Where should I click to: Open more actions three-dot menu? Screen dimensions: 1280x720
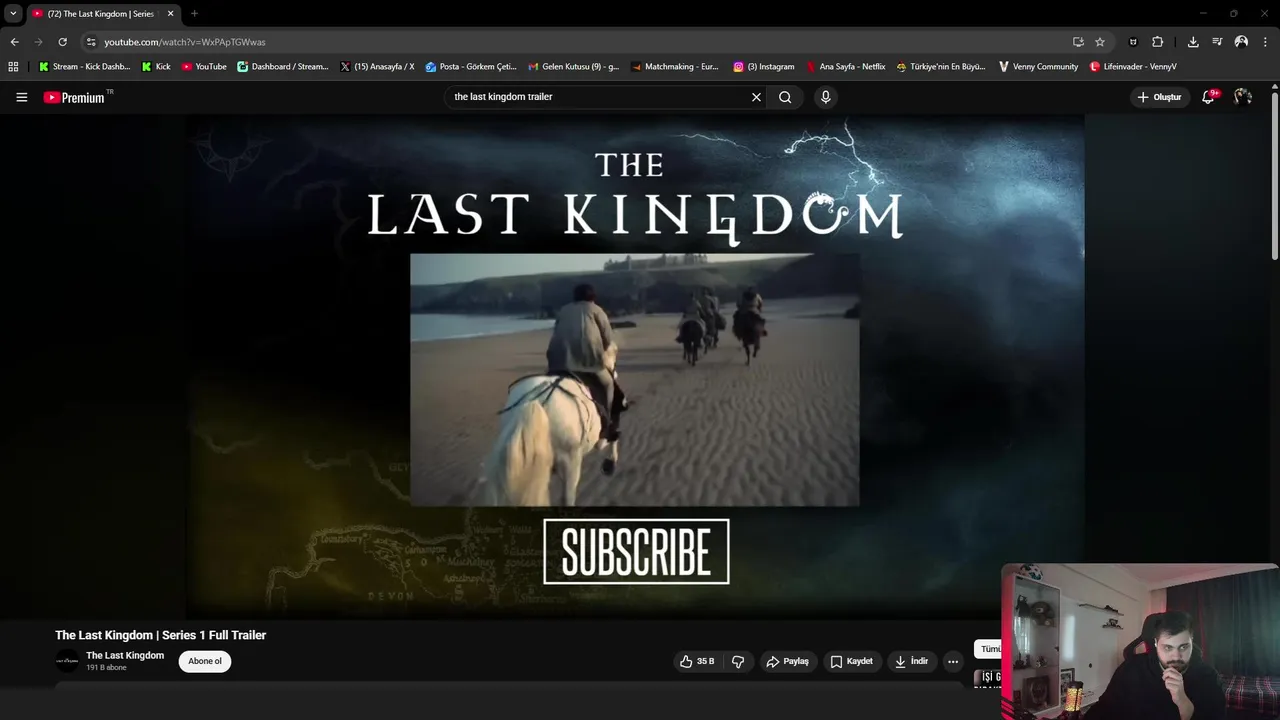click(953, 661)
